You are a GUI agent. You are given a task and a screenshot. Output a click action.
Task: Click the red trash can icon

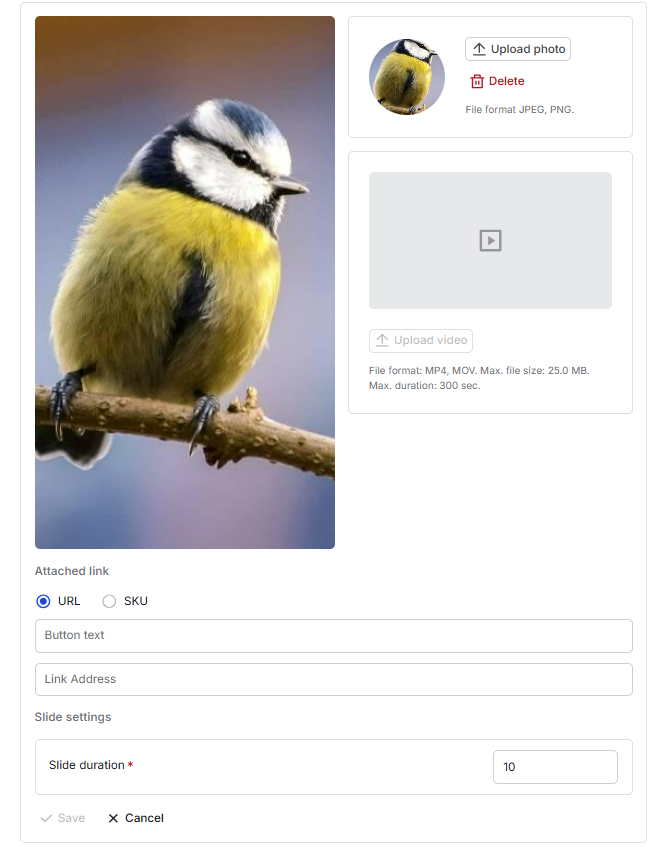477,81
